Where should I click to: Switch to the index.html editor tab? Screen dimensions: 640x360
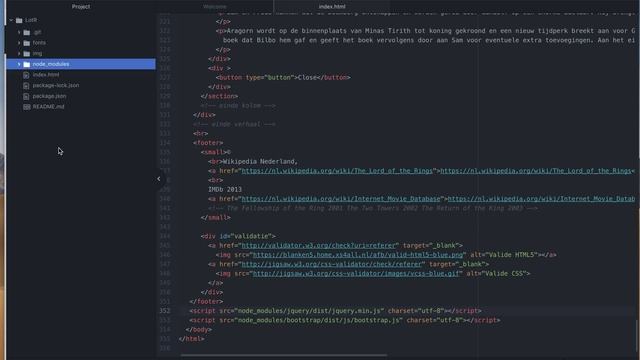332,7
